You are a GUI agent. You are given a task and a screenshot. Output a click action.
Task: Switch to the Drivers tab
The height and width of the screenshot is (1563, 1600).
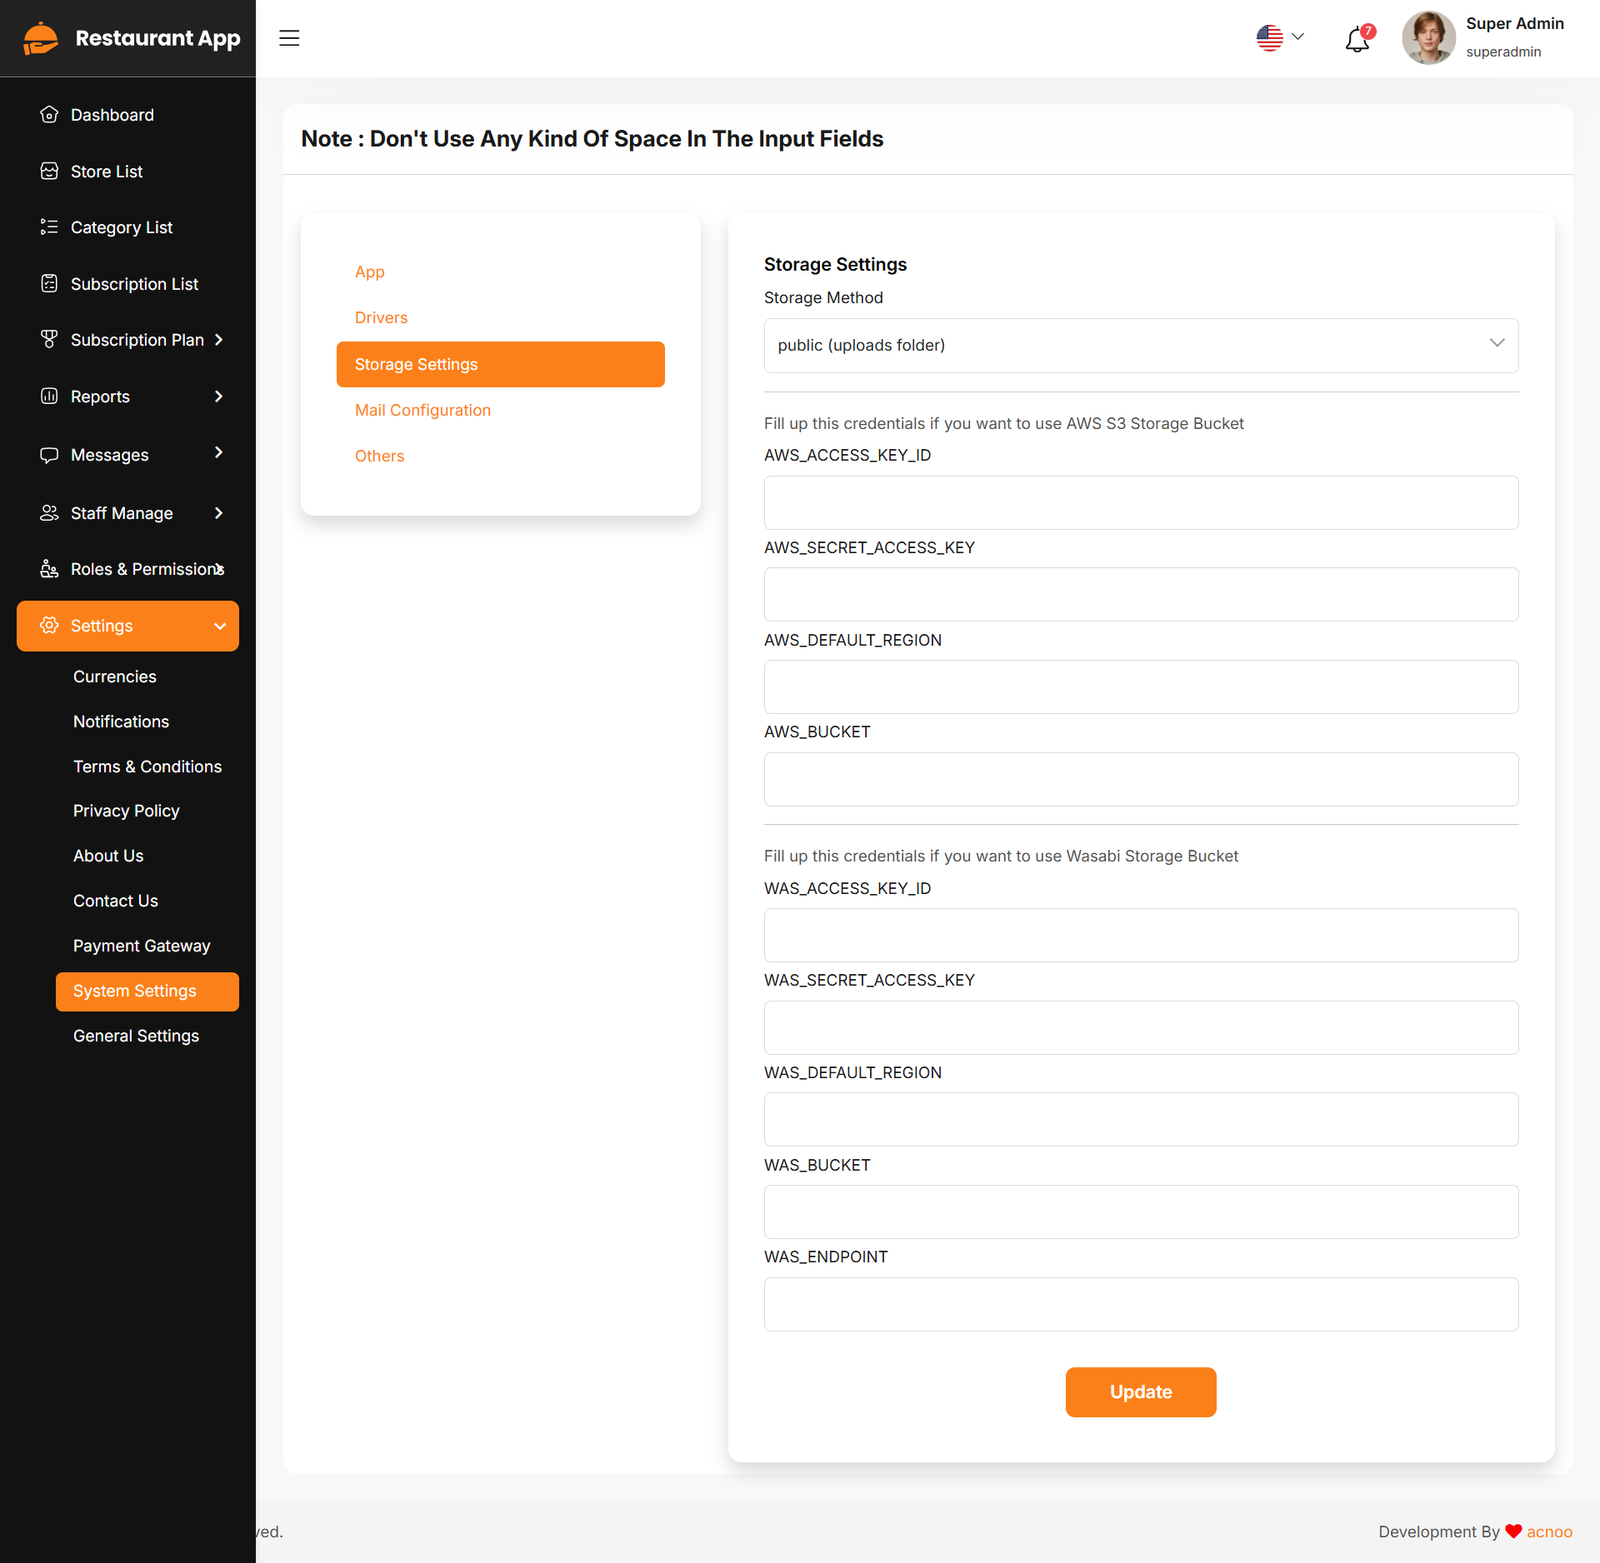point(381,318)
